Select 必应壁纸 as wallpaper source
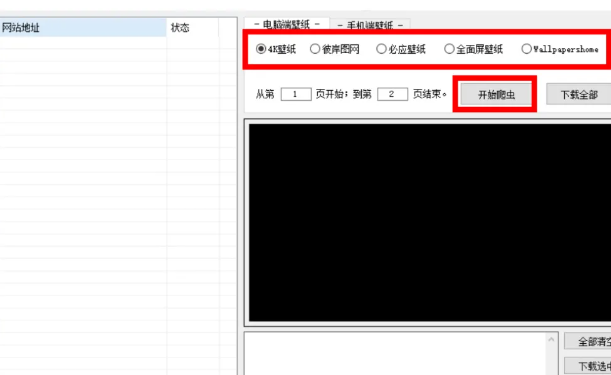The image size is (611, 375). [x=401, y=49]
